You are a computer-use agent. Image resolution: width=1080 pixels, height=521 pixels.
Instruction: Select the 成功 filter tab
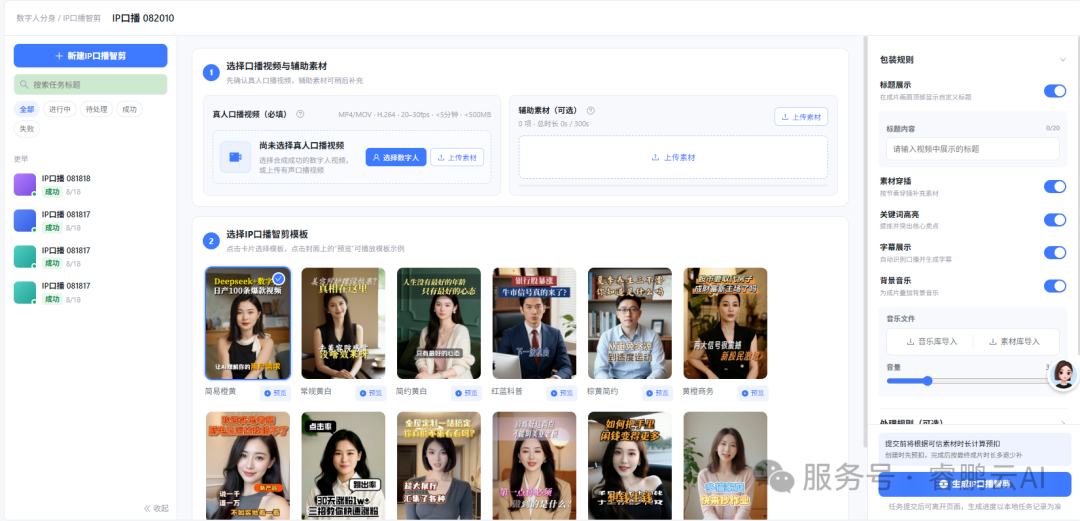(x=129, y=109)
